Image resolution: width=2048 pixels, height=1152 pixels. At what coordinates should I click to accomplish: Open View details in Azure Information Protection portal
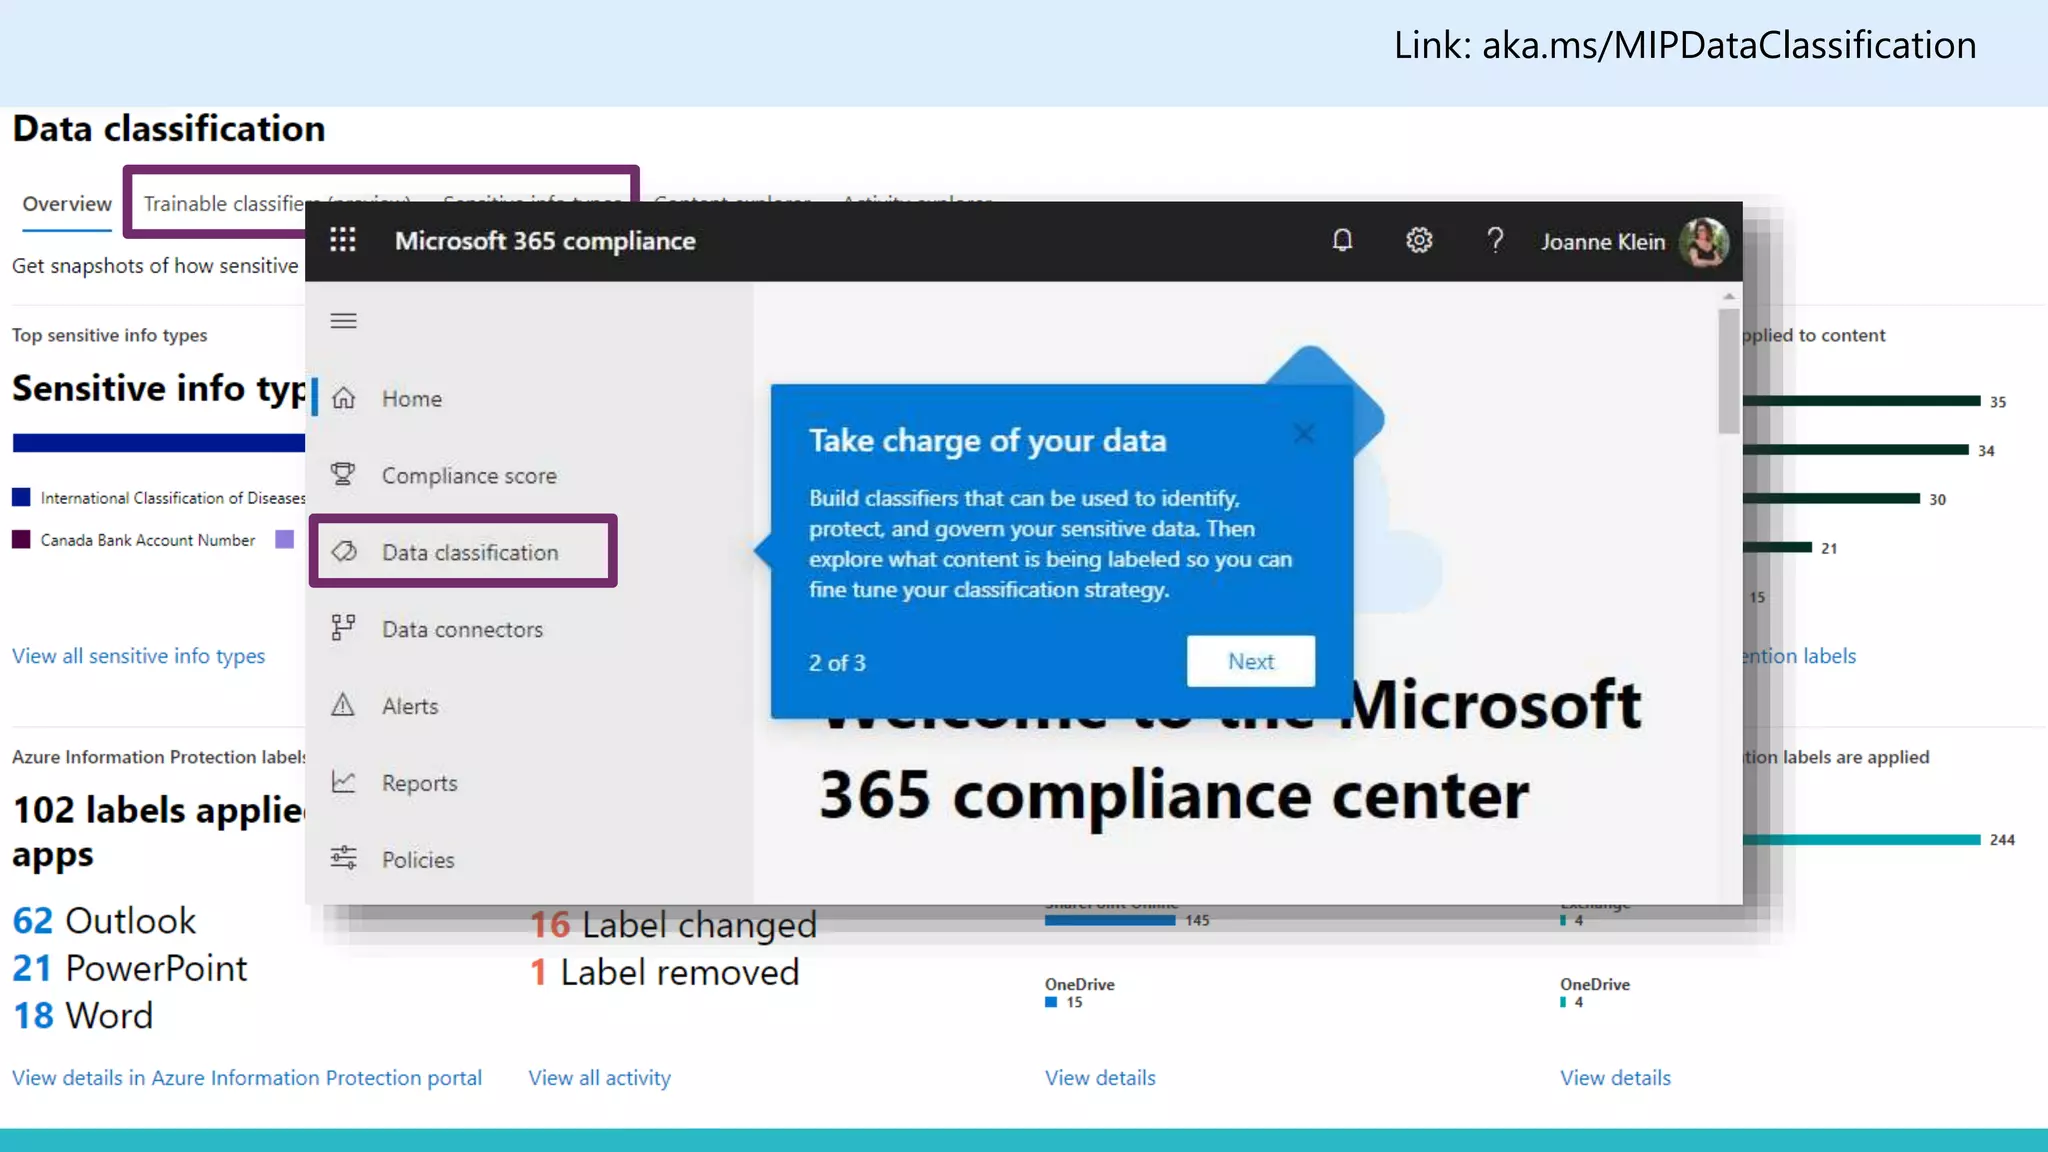click(x=247, y=1078)
